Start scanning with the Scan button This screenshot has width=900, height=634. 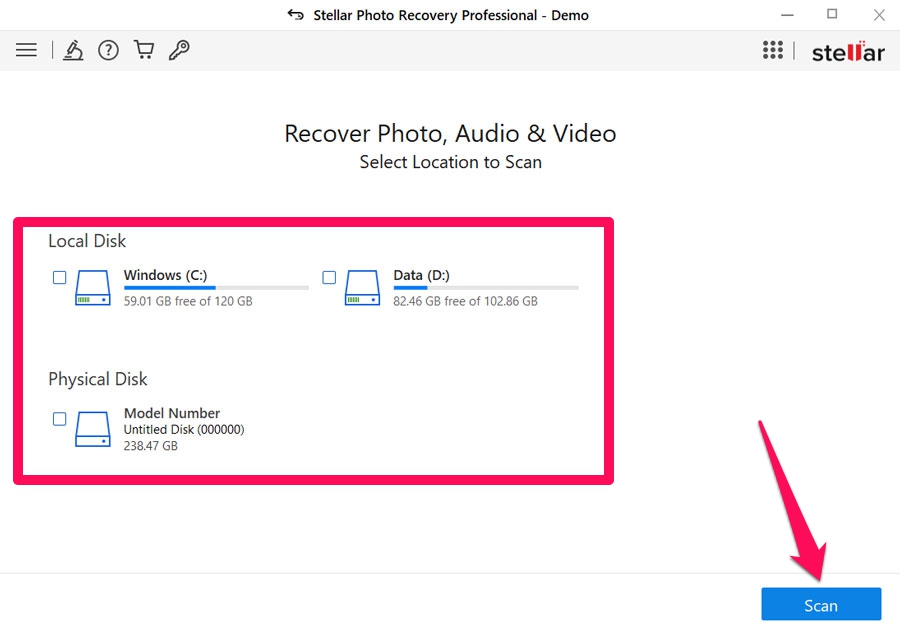click(821, 605)
